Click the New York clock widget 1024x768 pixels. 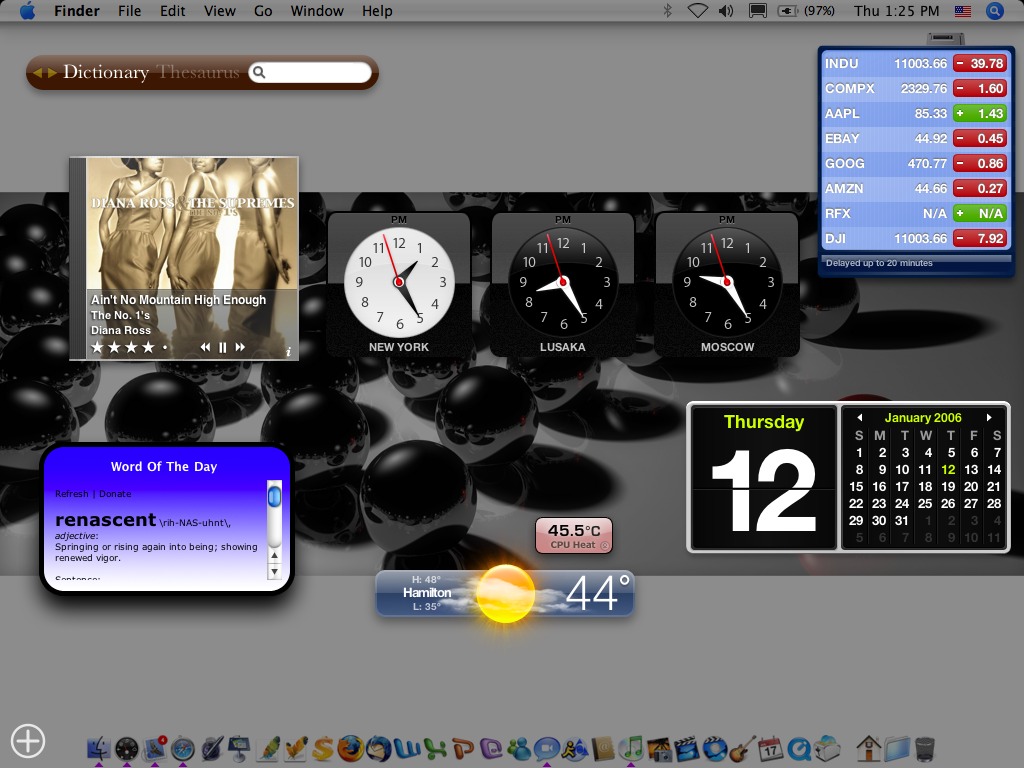click(x=399, y=284)
